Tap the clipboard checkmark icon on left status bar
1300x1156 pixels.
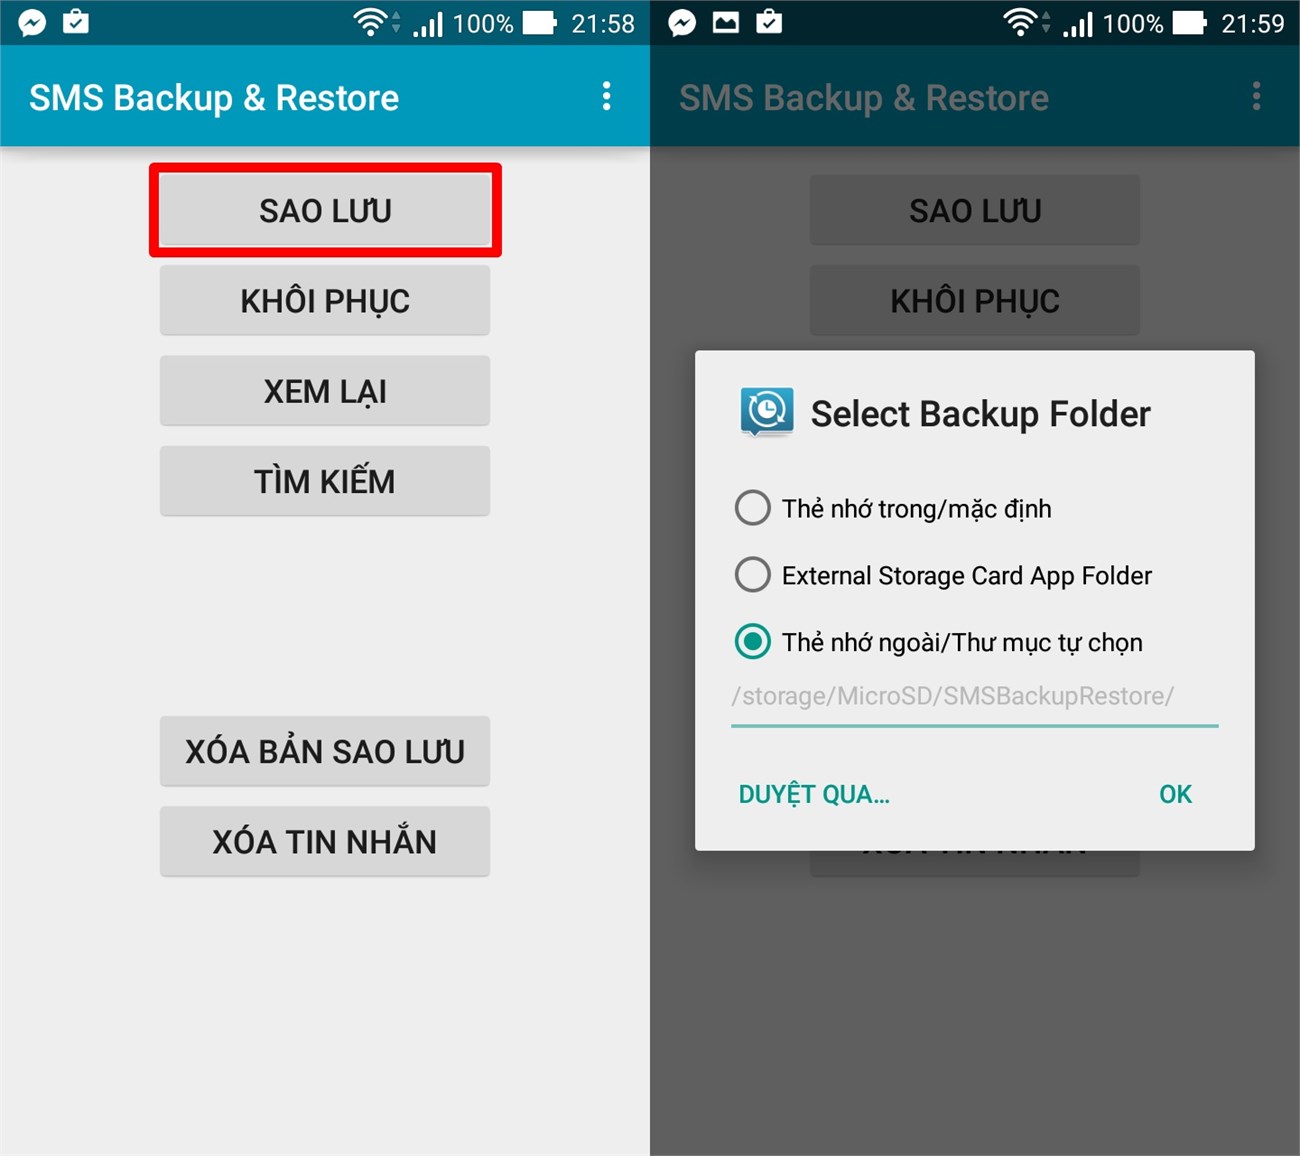click(x=76, y=22)
